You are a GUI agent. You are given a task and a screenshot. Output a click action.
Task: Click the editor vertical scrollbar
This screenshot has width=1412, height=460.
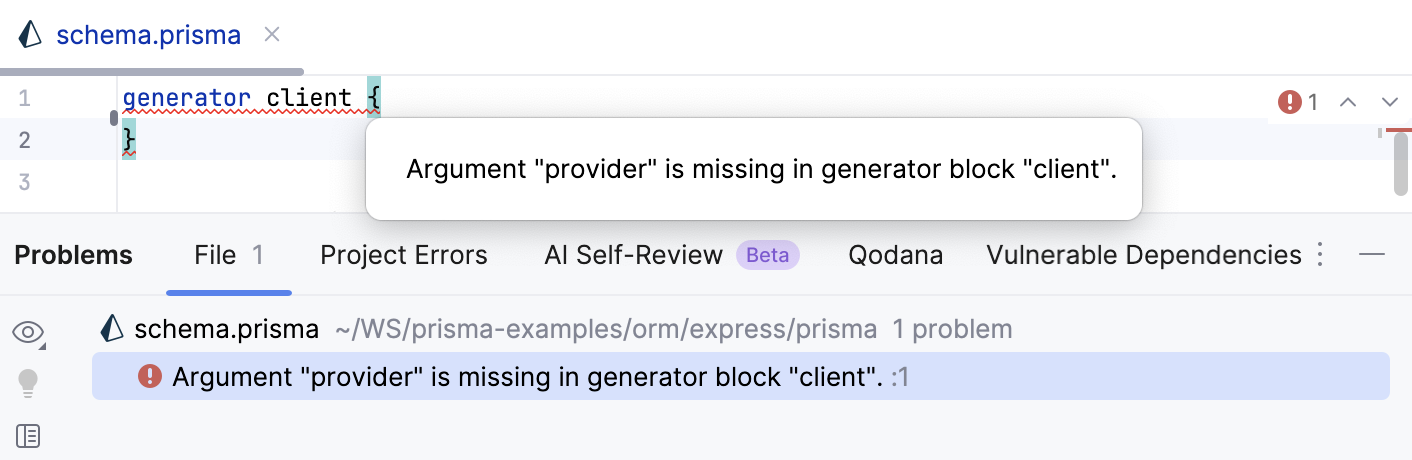pos(1401,165)
